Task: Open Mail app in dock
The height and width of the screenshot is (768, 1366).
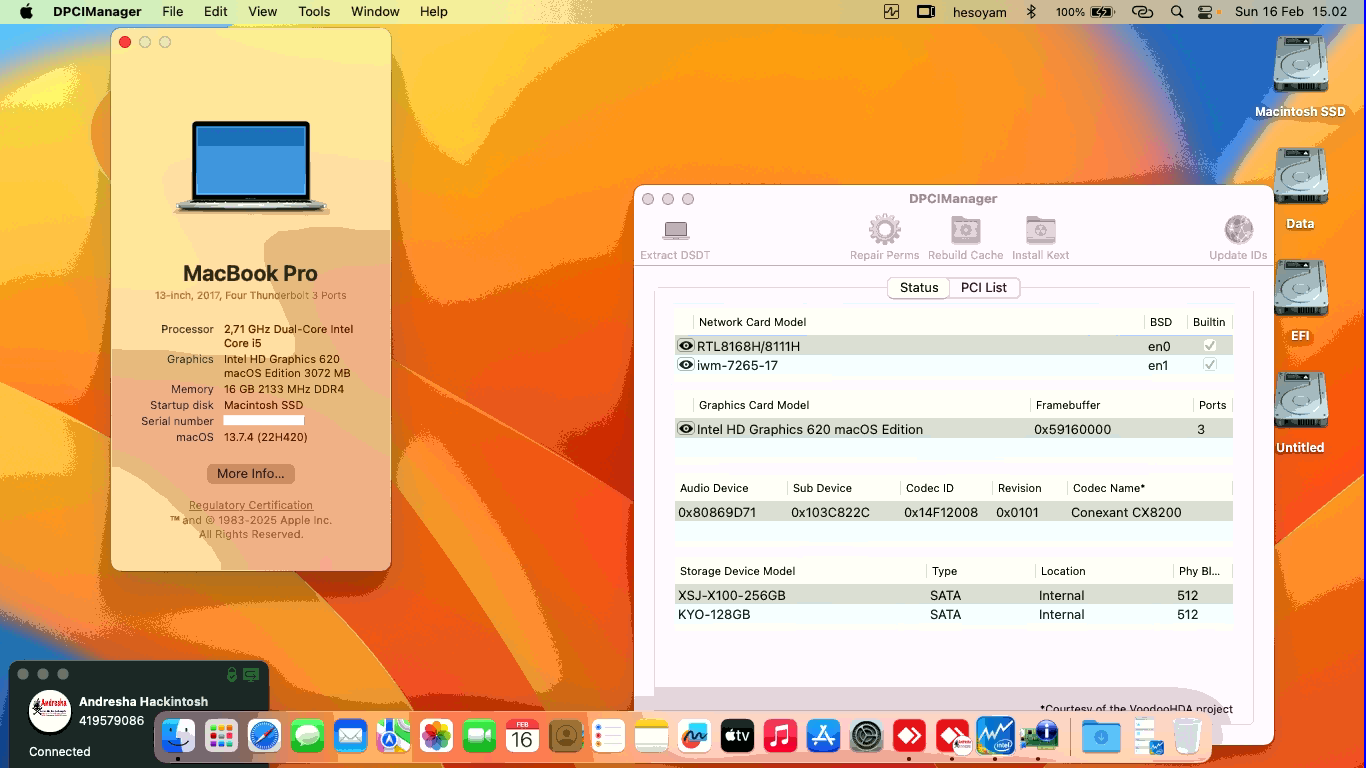Action: [x=350, y=737]
